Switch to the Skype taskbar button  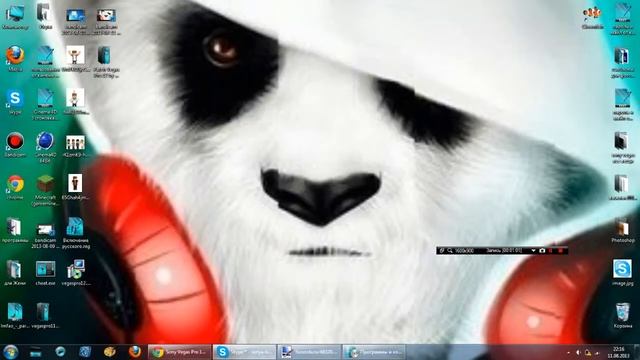click(244, 352)
